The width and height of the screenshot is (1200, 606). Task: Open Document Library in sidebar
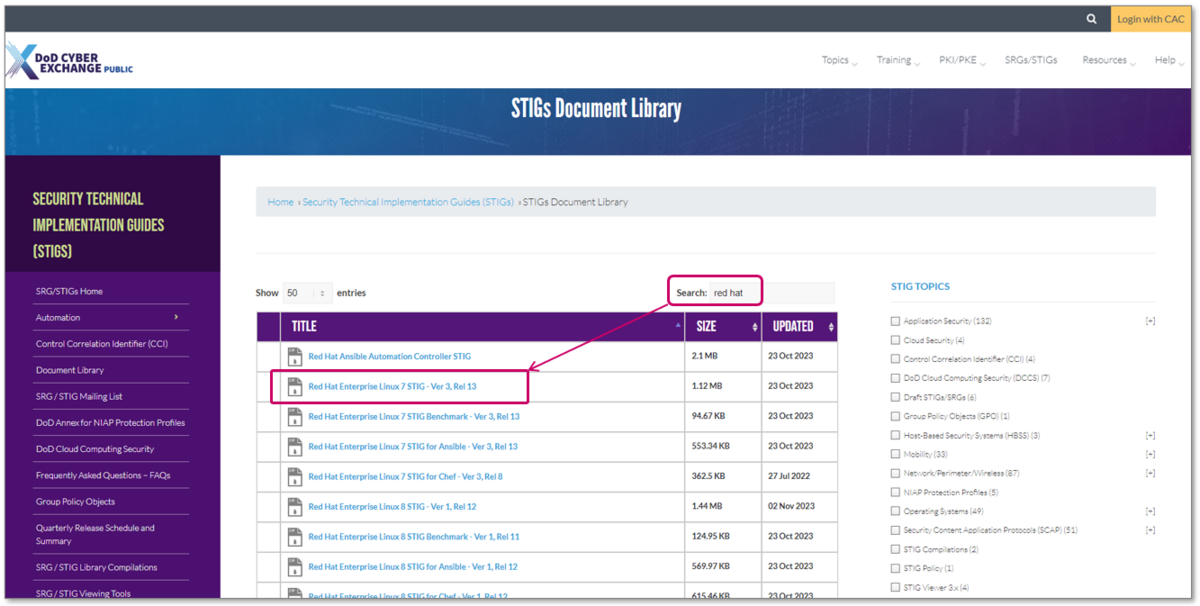(70, 370)
